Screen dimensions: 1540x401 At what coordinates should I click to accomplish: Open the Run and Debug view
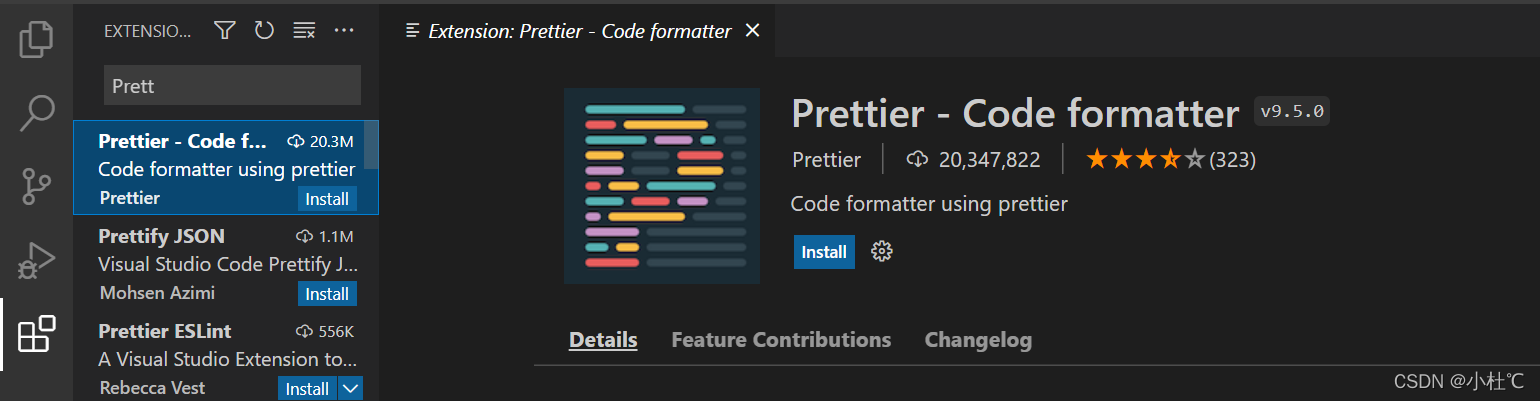36,262
